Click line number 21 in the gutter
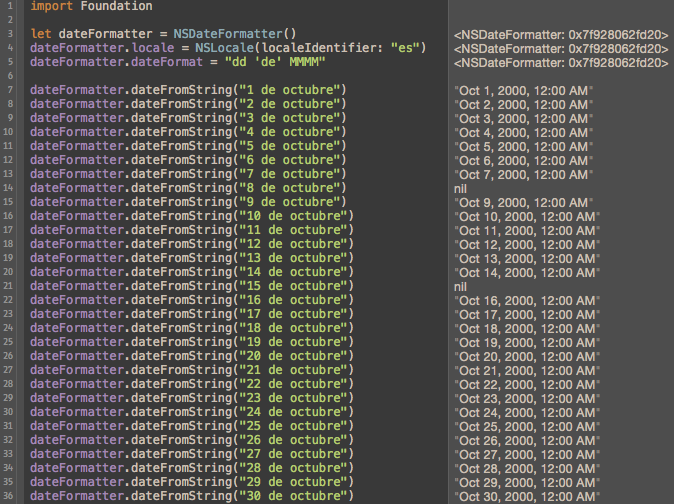674x504 pixels. coord(8,286)
